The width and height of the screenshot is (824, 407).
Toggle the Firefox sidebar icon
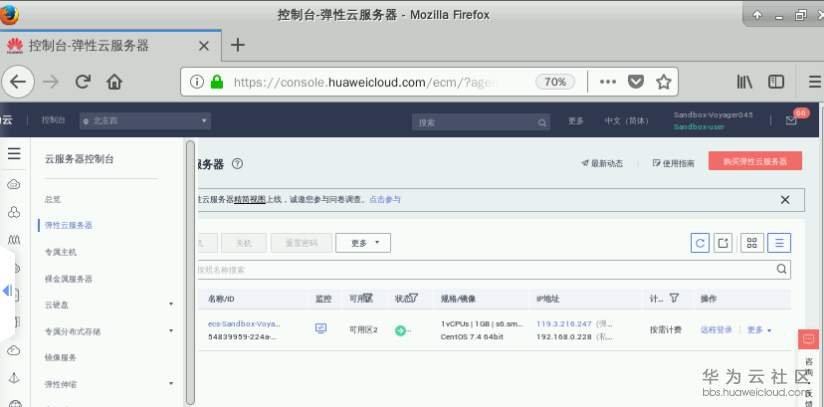click(x=776, y=82)
